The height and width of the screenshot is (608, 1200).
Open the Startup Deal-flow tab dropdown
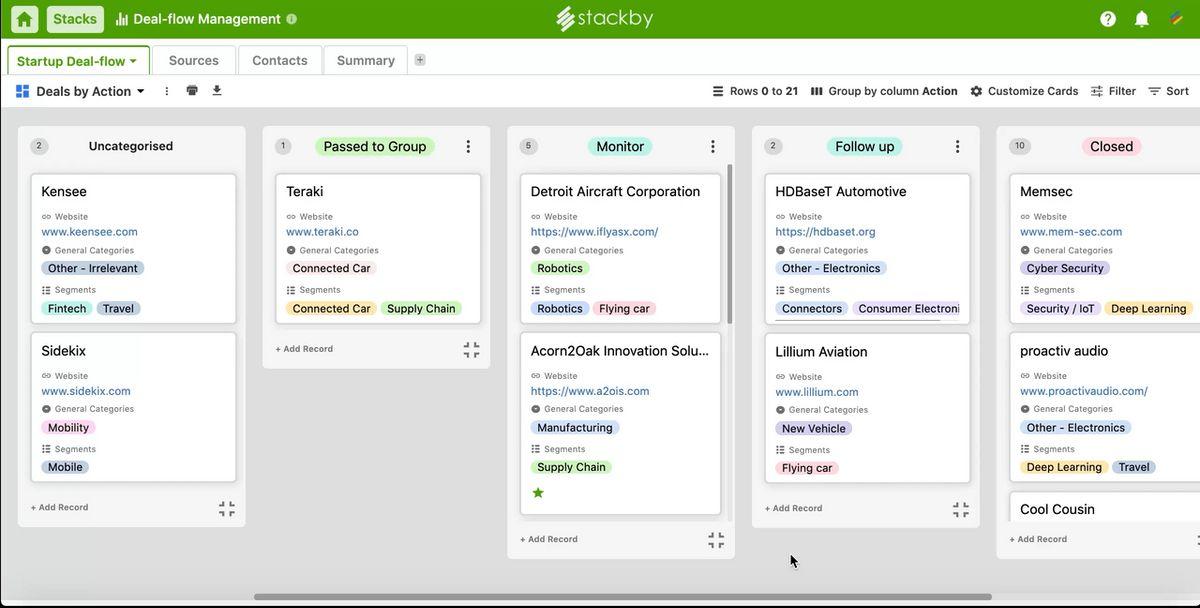click(133, 61)
